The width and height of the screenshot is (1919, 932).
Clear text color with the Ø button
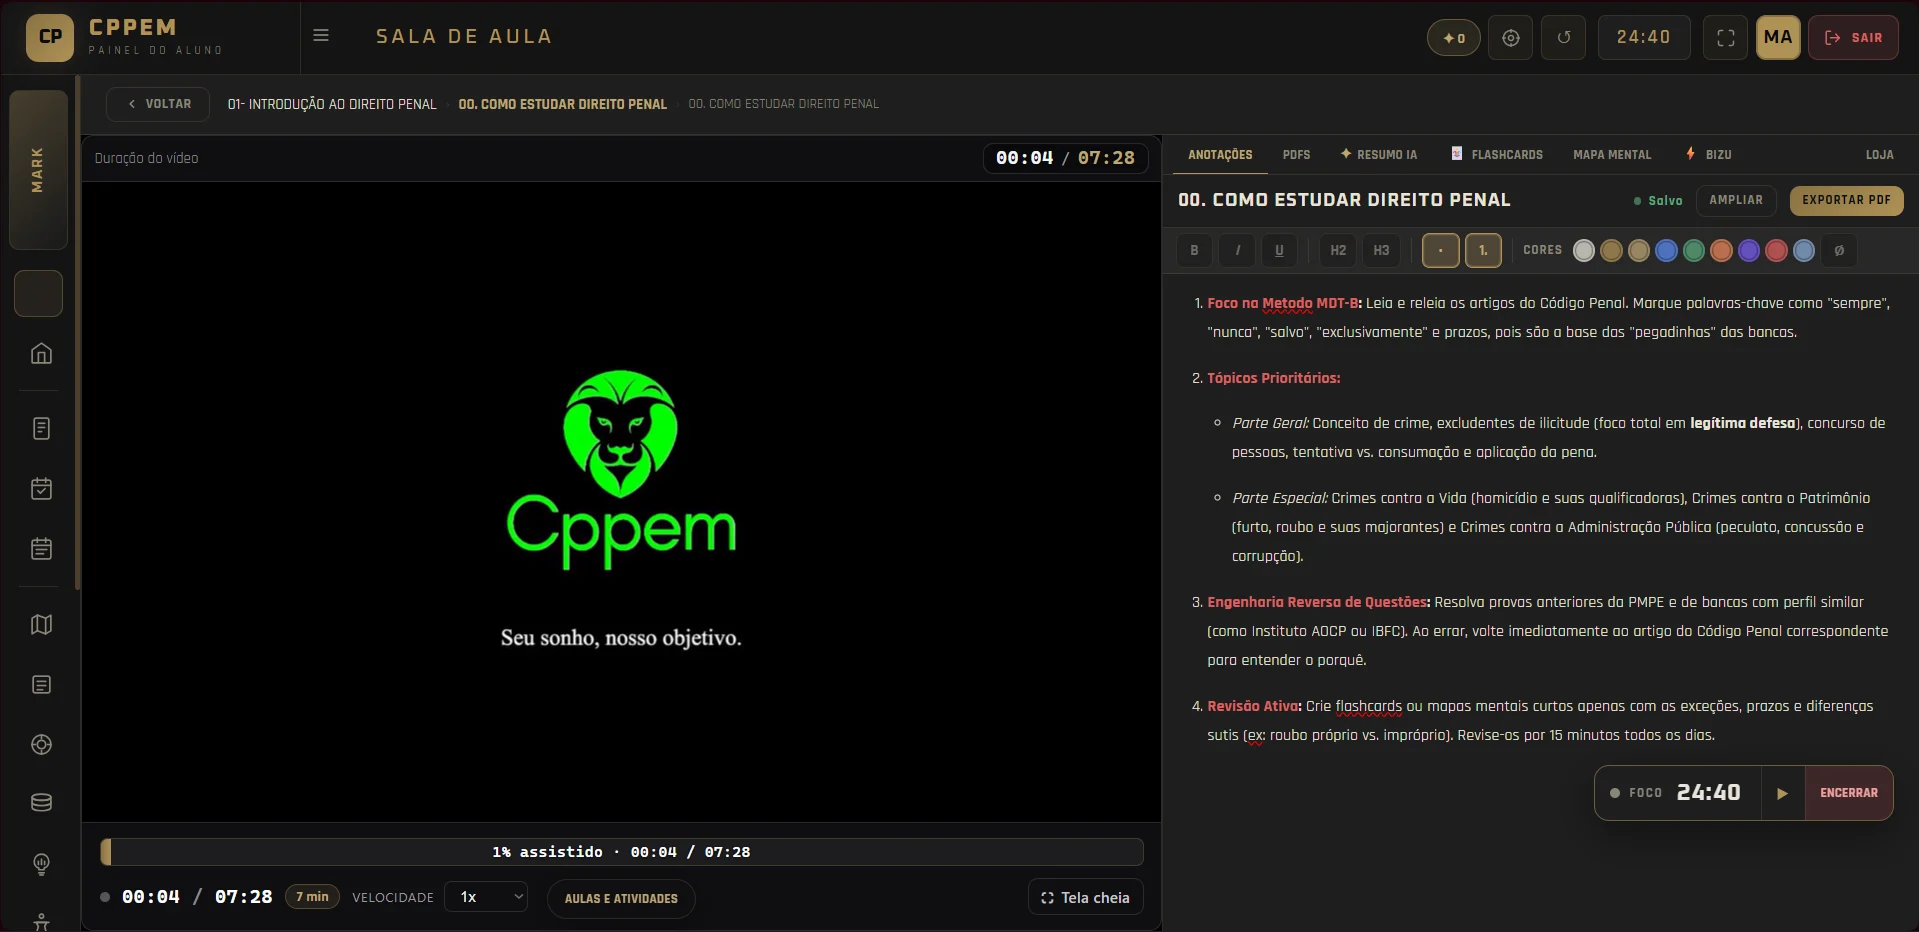[1839, 250]
